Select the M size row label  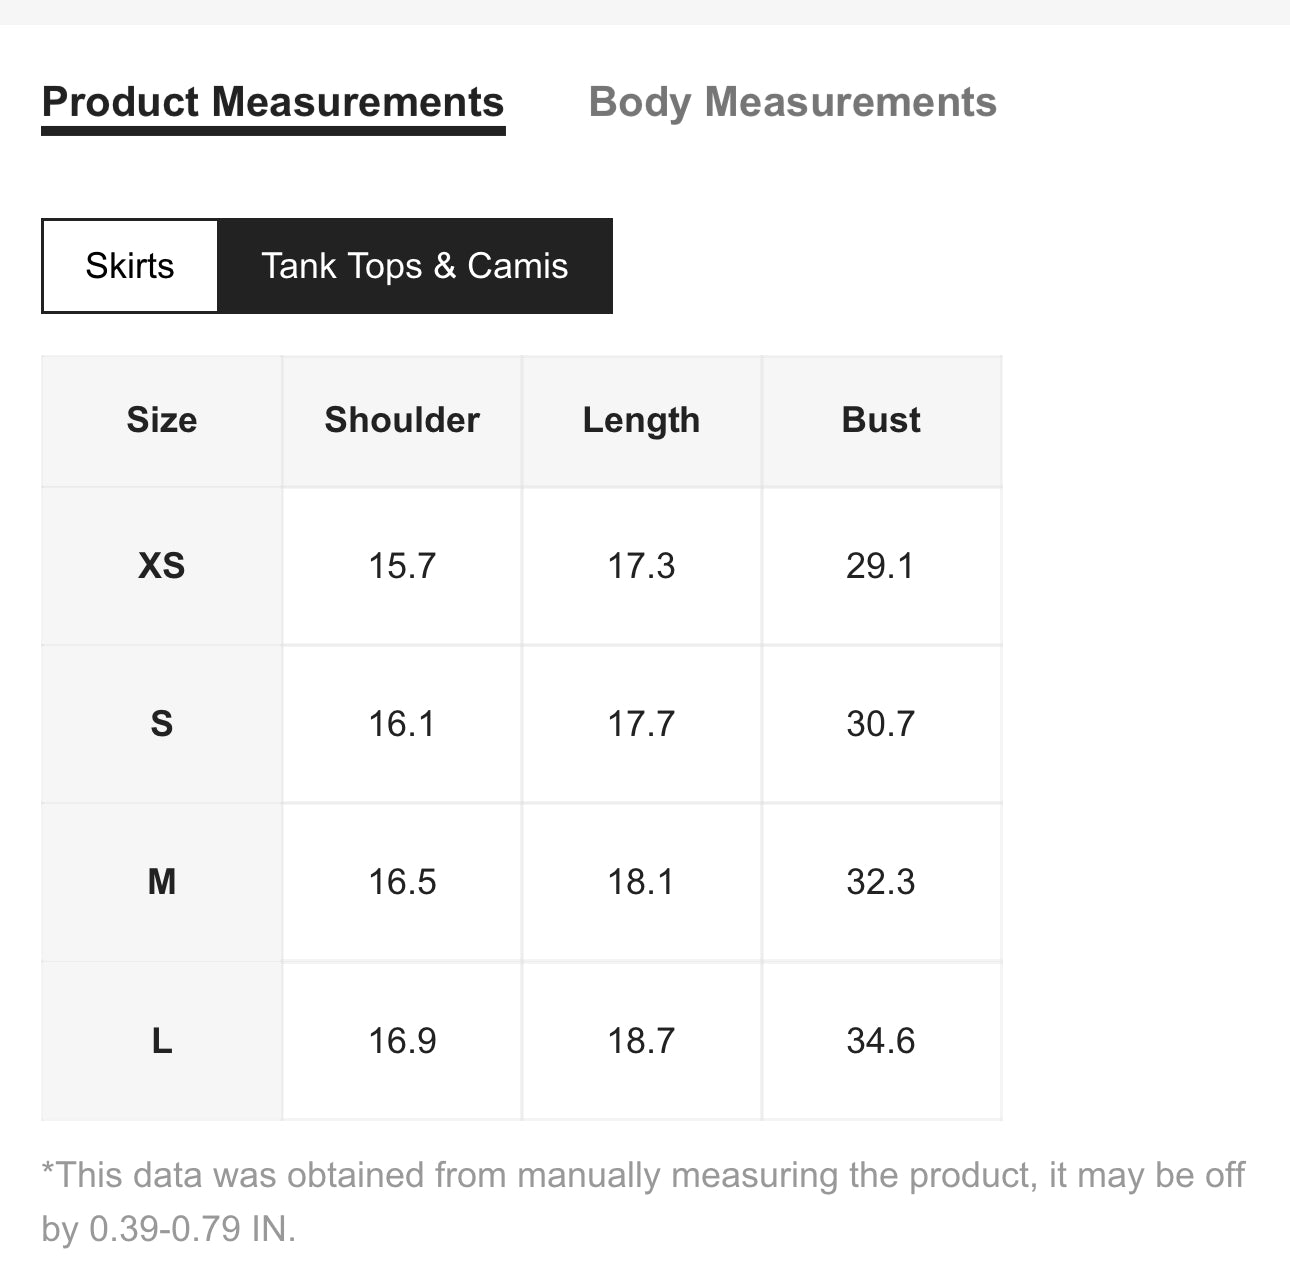point(162,882)
